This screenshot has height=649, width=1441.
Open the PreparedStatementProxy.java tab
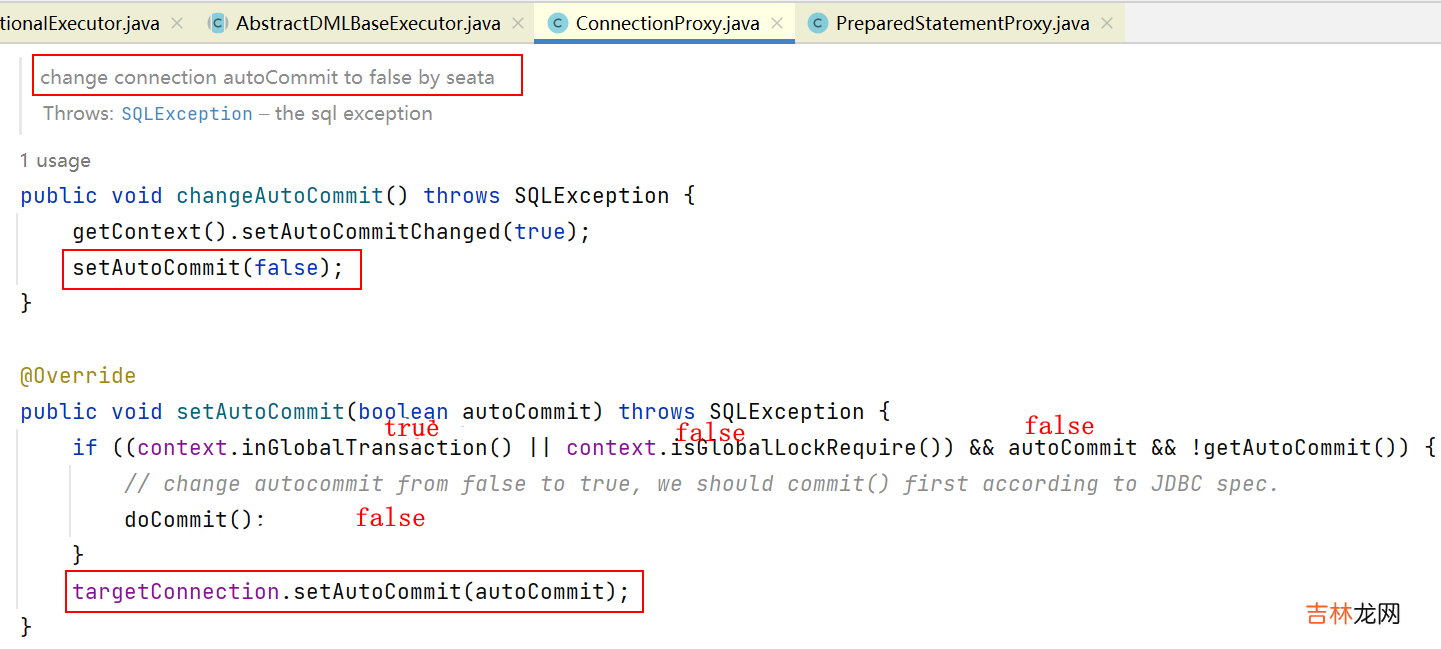[x=961, y=23]
